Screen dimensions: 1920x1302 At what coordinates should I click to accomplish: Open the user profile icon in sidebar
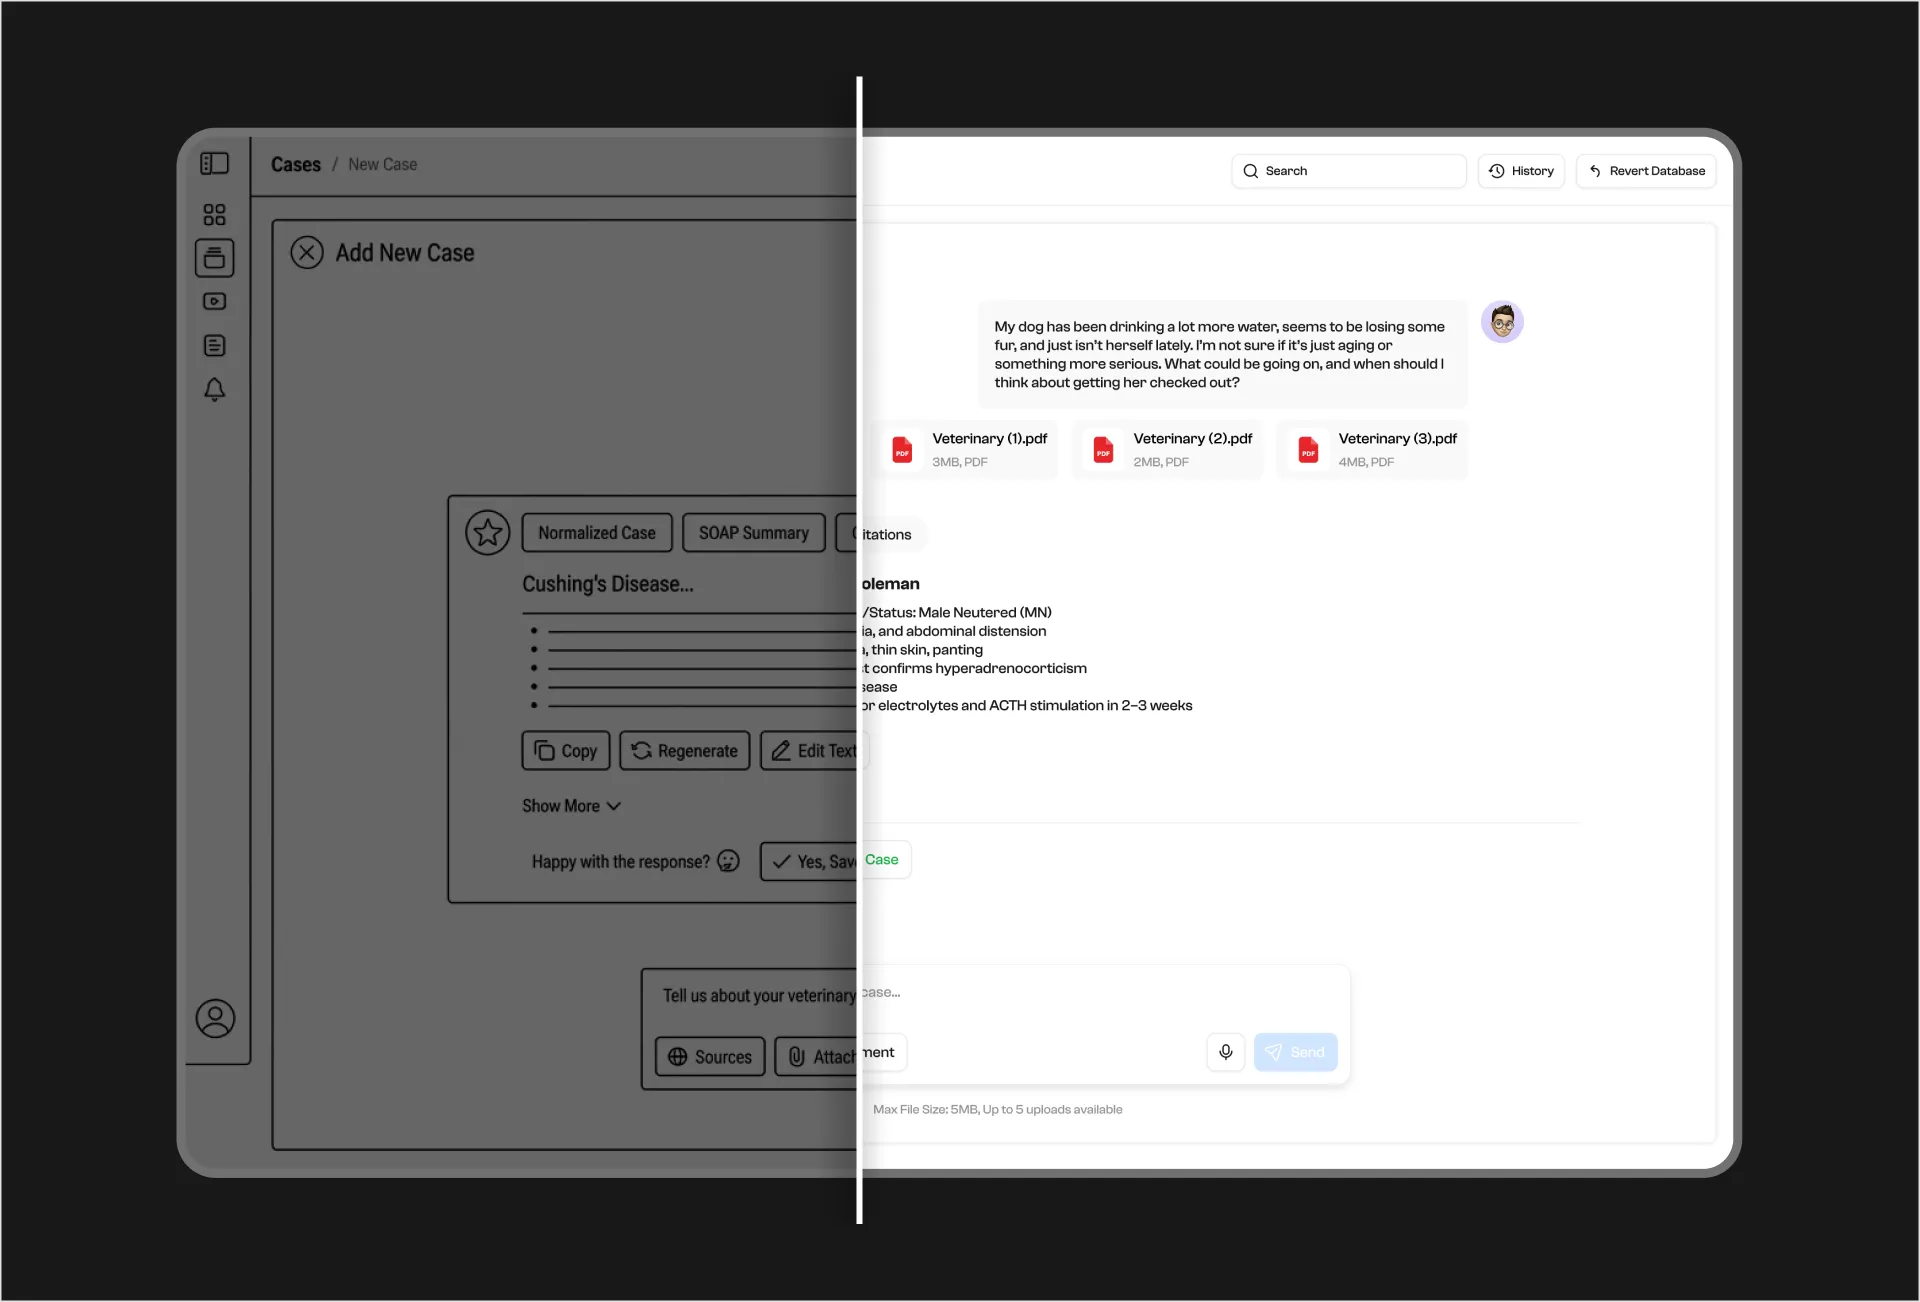click(x=215, y=1018)
